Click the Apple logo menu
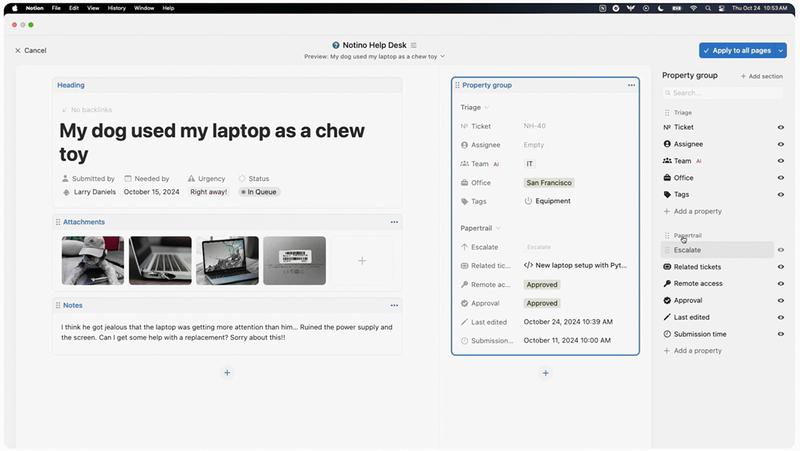The width and height of the screenshot is (800, 451). (x=15, y=8)
